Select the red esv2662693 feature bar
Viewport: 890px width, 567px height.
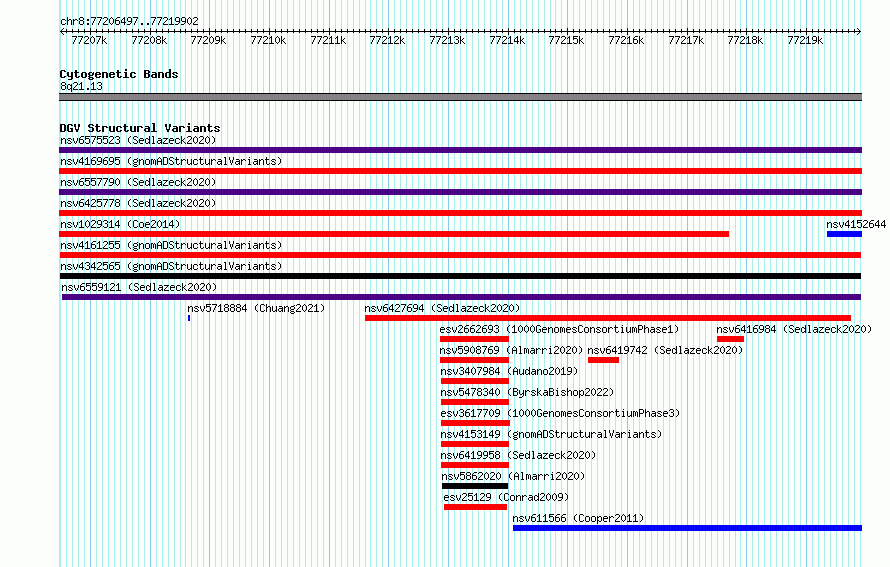tap(474, 339)
